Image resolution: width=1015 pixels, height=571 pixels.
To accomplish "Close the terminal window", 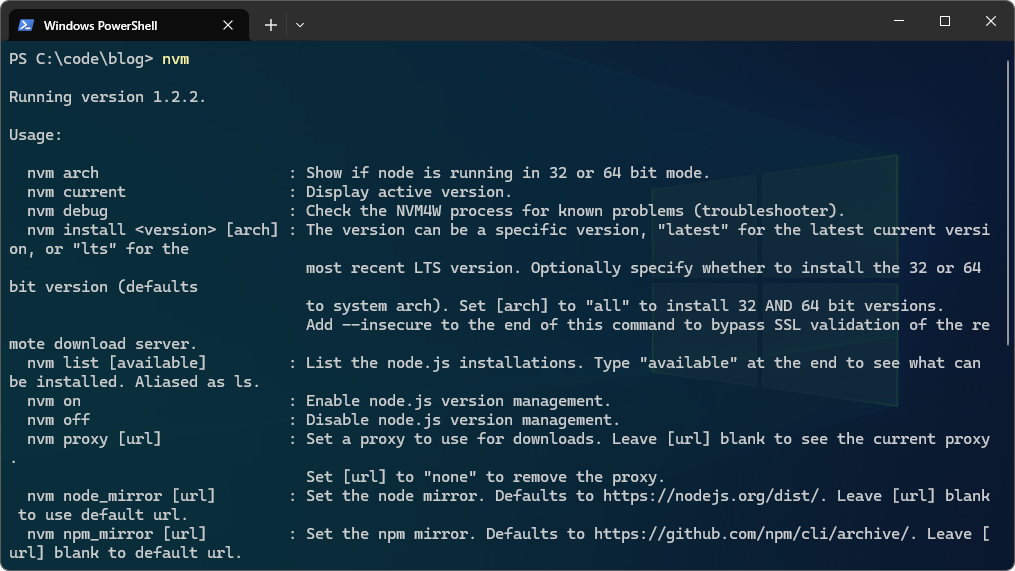I will click(990, 22).
